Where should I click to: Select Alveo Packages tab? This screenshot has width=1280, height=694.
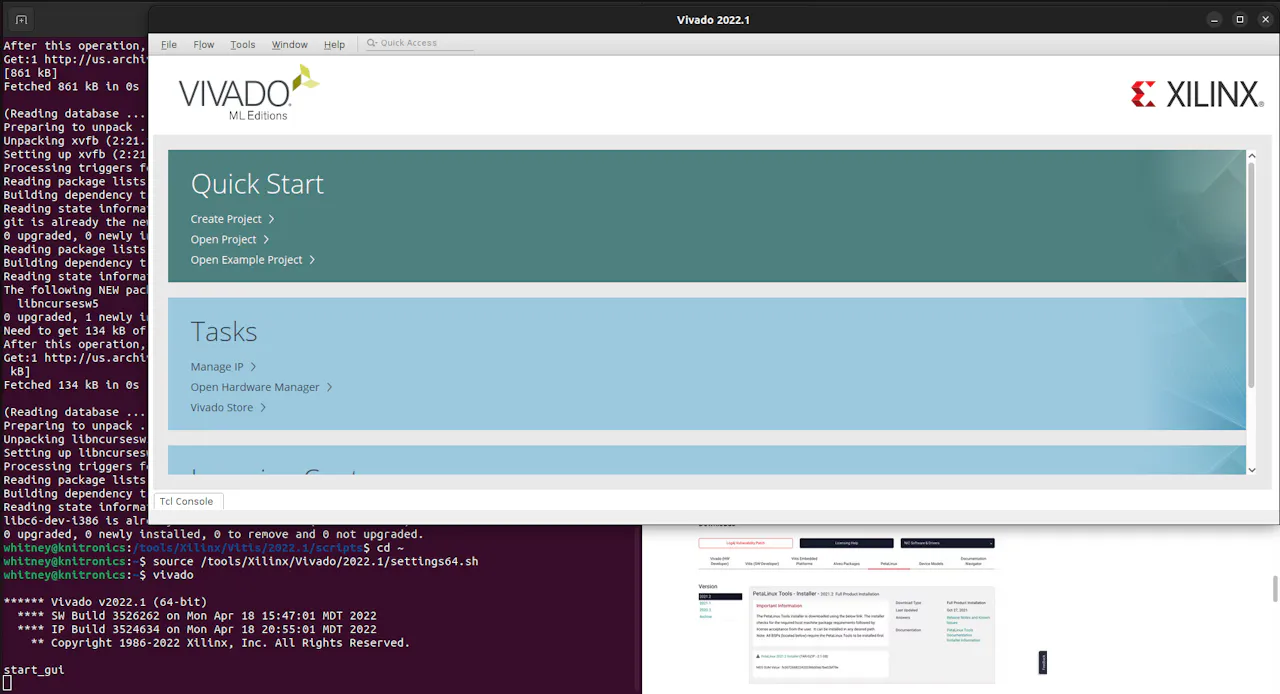point(846,564)
